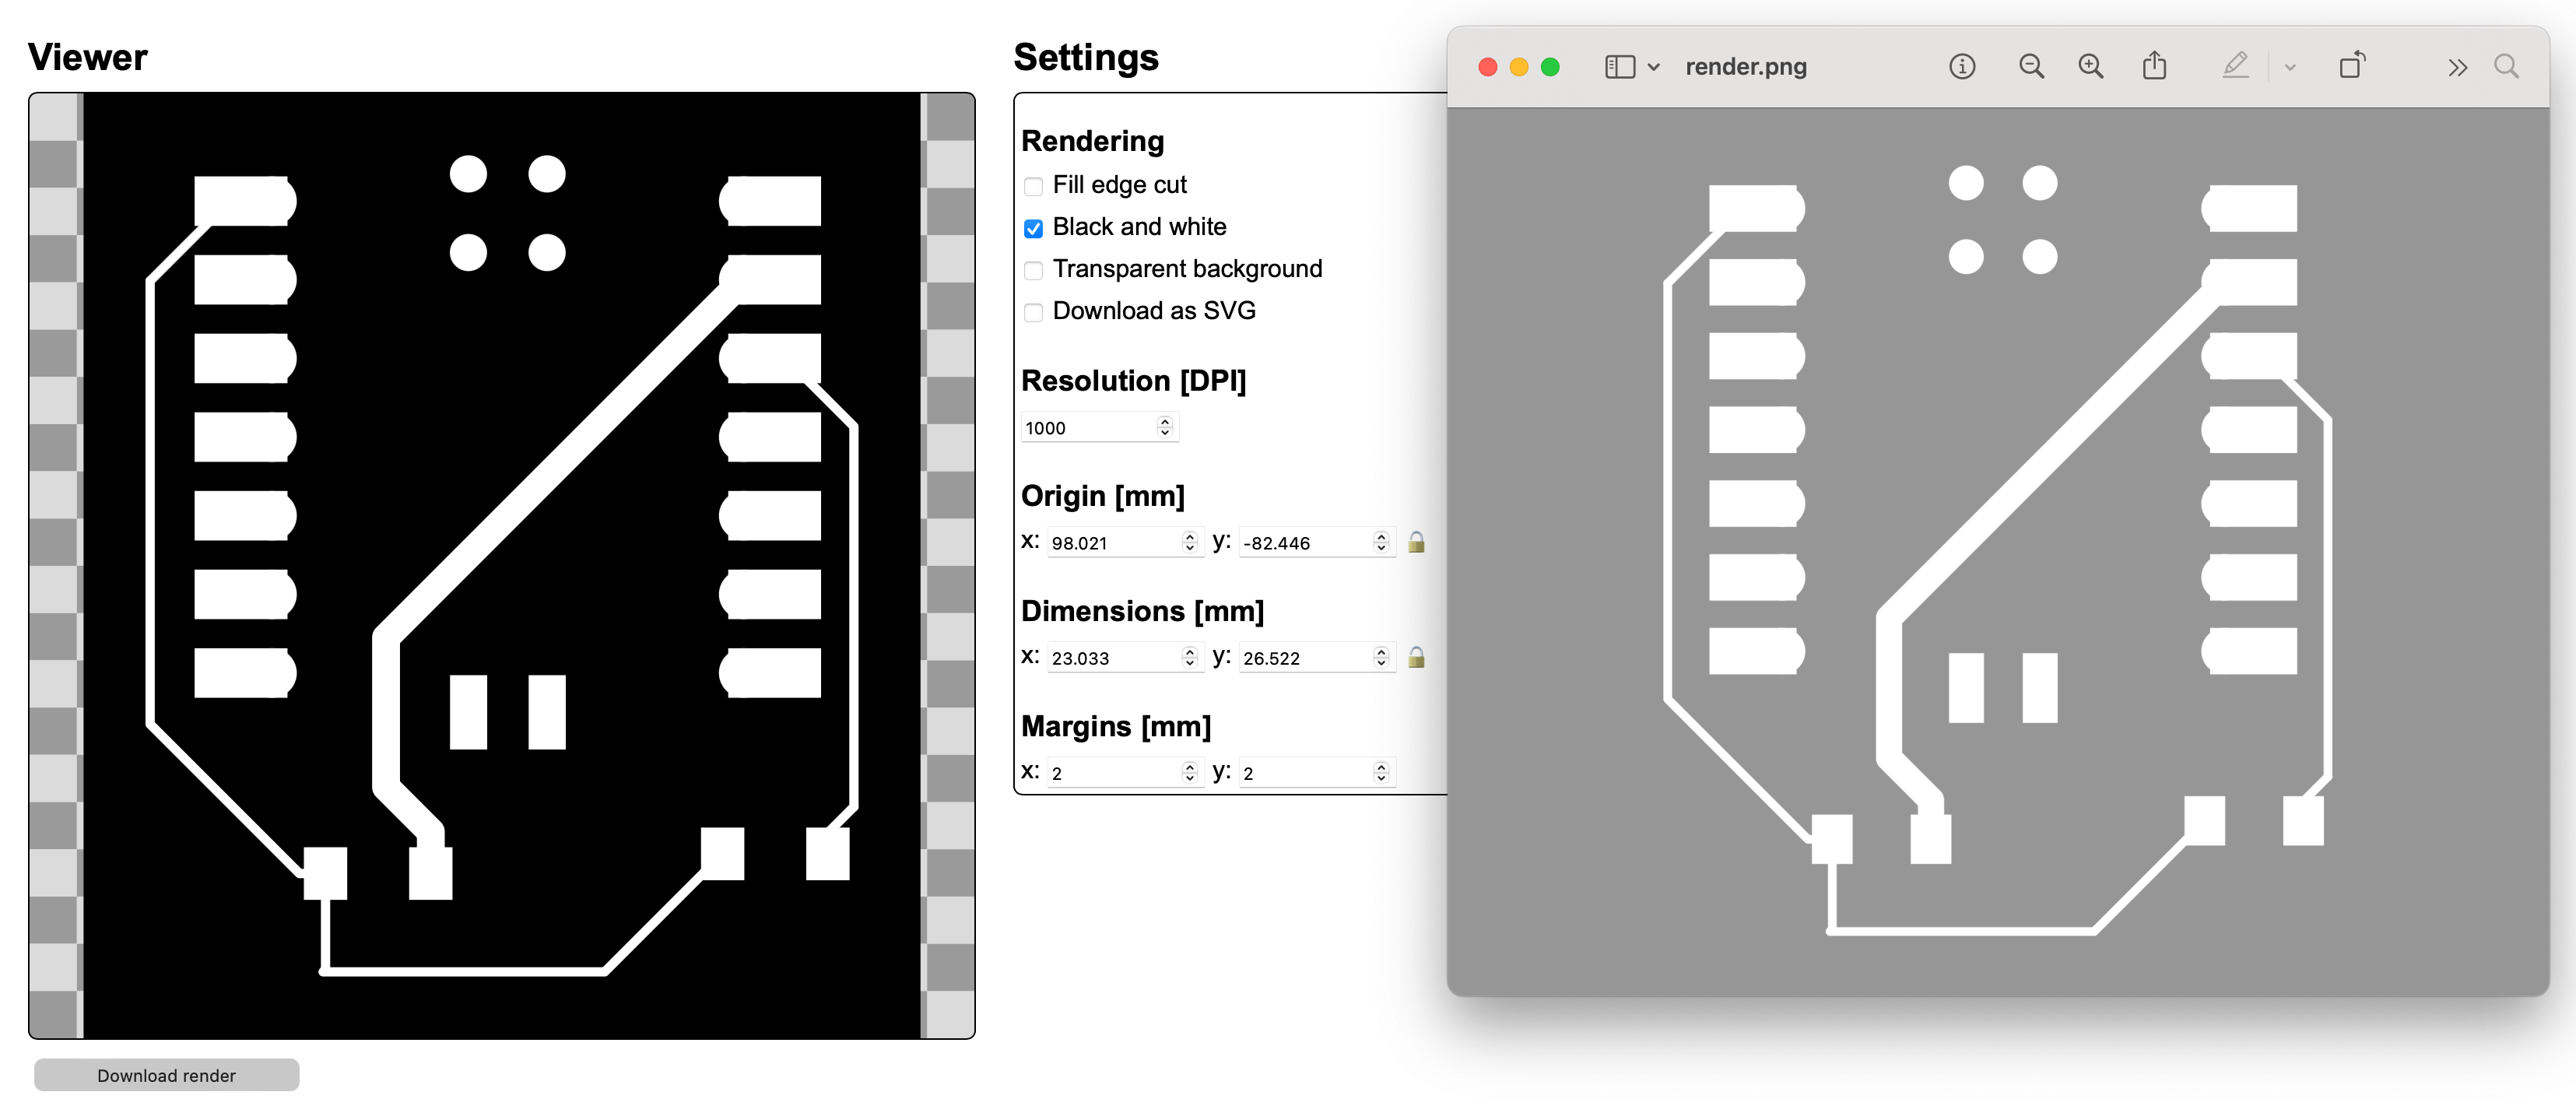Enable Transparent background checkbox
2576x1113 pixels.
[x=1033, y=270]
